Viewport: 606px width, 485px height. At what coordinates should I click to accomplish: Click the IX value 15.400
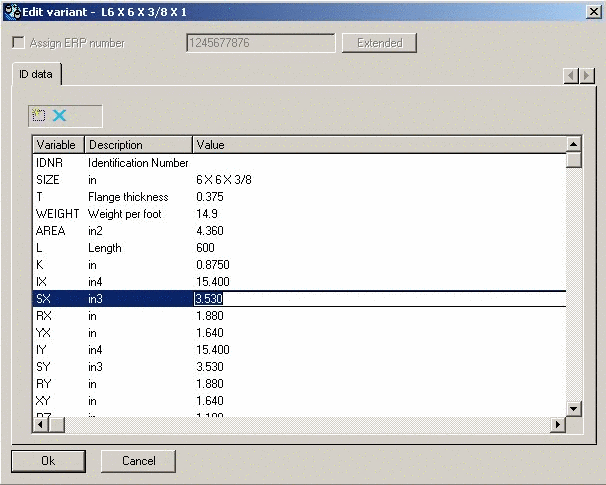click(213, 282)
